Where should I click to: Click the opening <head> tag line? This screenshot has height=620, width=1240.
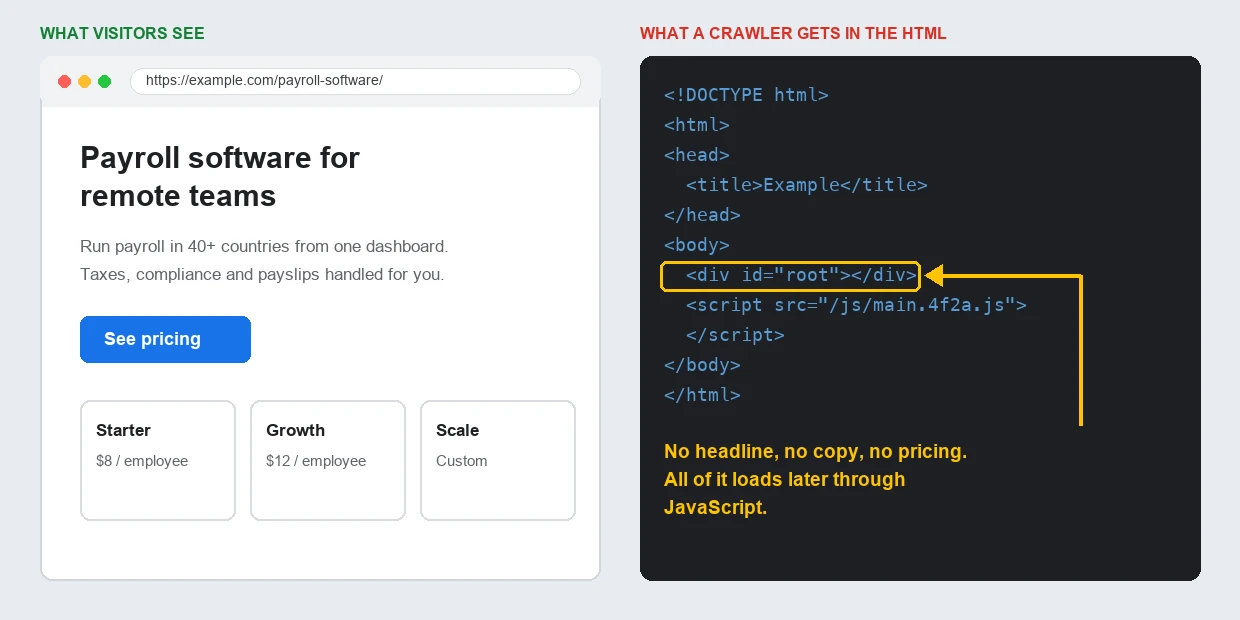(x=697, y=155)
